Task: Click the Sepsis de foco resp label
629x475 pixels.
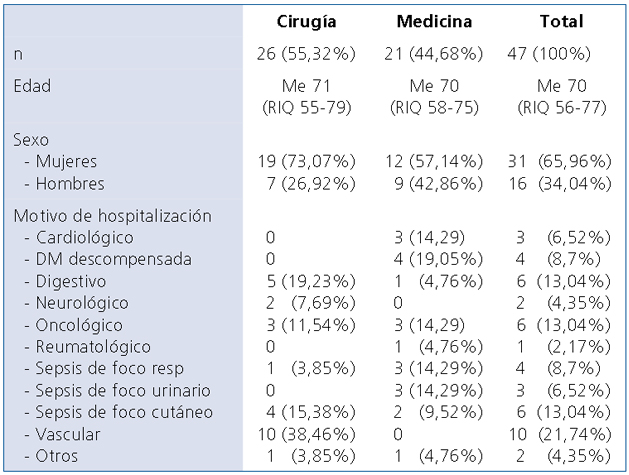Action: point(99,370)
